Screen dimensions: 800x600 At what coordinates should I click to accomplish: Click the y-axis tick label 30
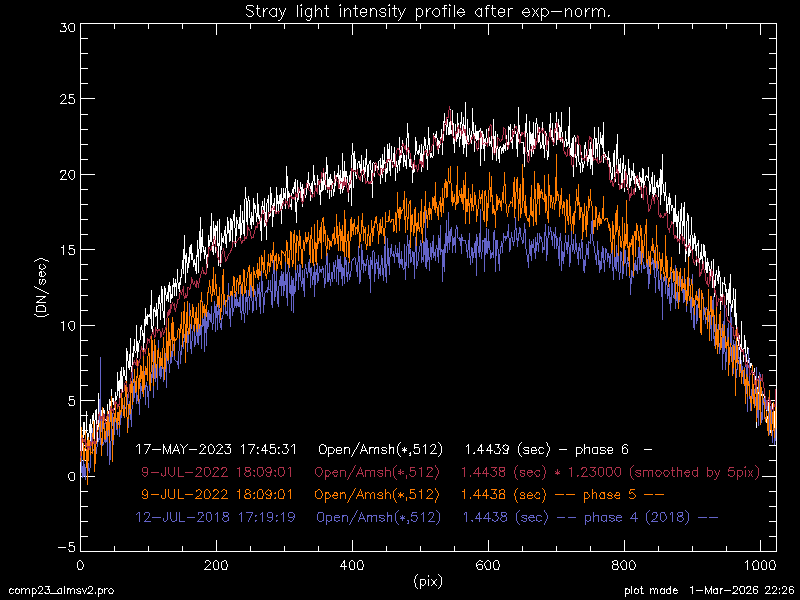coord(66,29)
